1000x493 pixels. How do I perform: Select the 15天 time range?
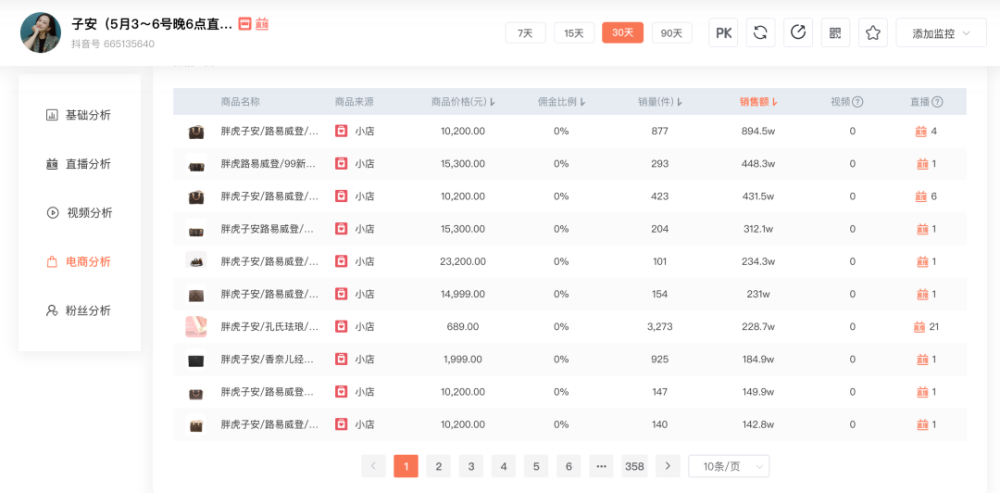pyautogui.click(x=574, y=33)
